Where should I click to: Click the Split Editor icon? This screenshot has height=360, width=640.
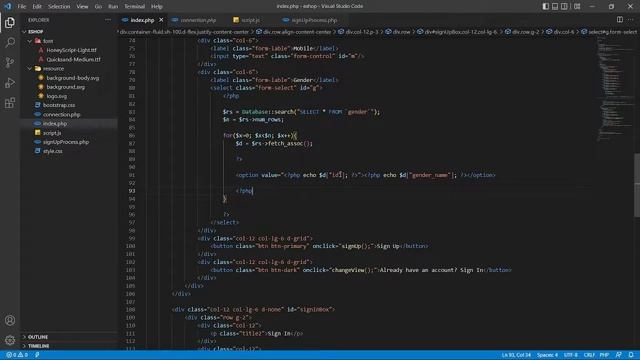tap(620, 20)
